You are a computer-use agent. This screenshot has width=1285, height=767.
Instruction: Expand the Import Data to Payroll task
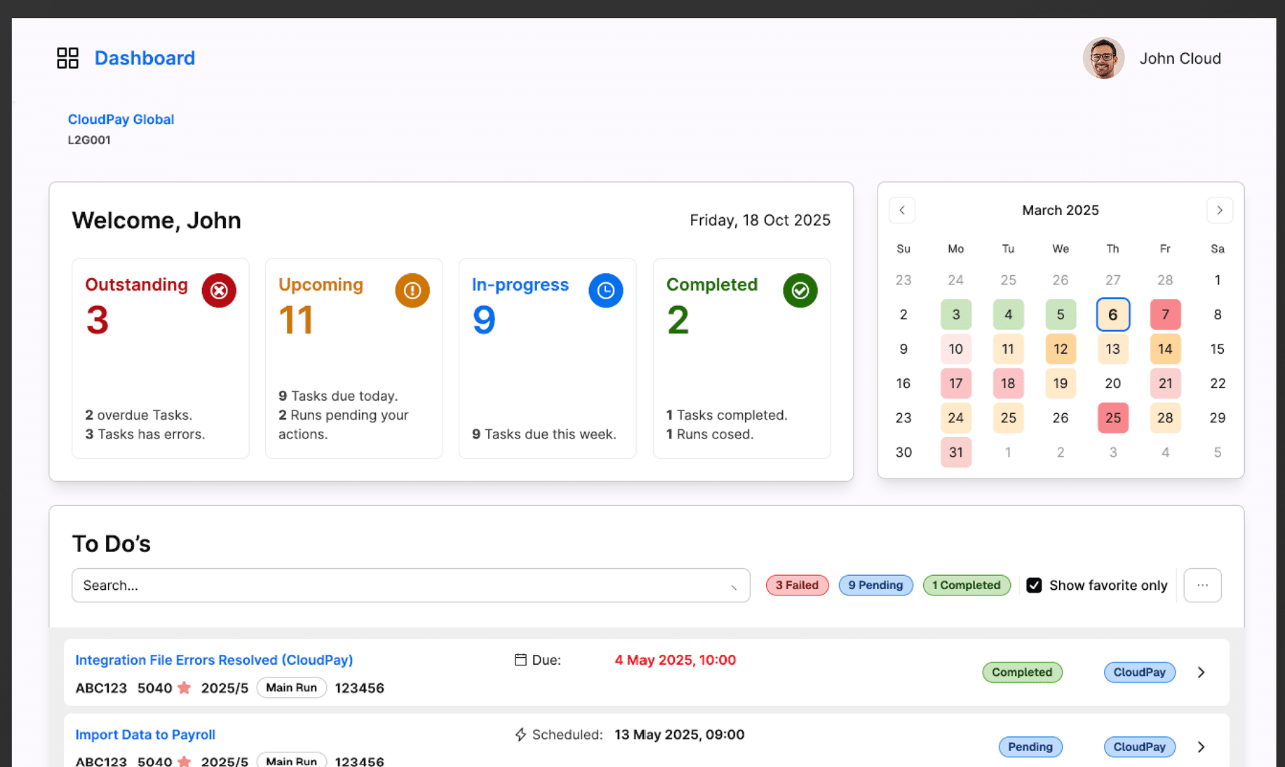click(x=1201, y=746)
